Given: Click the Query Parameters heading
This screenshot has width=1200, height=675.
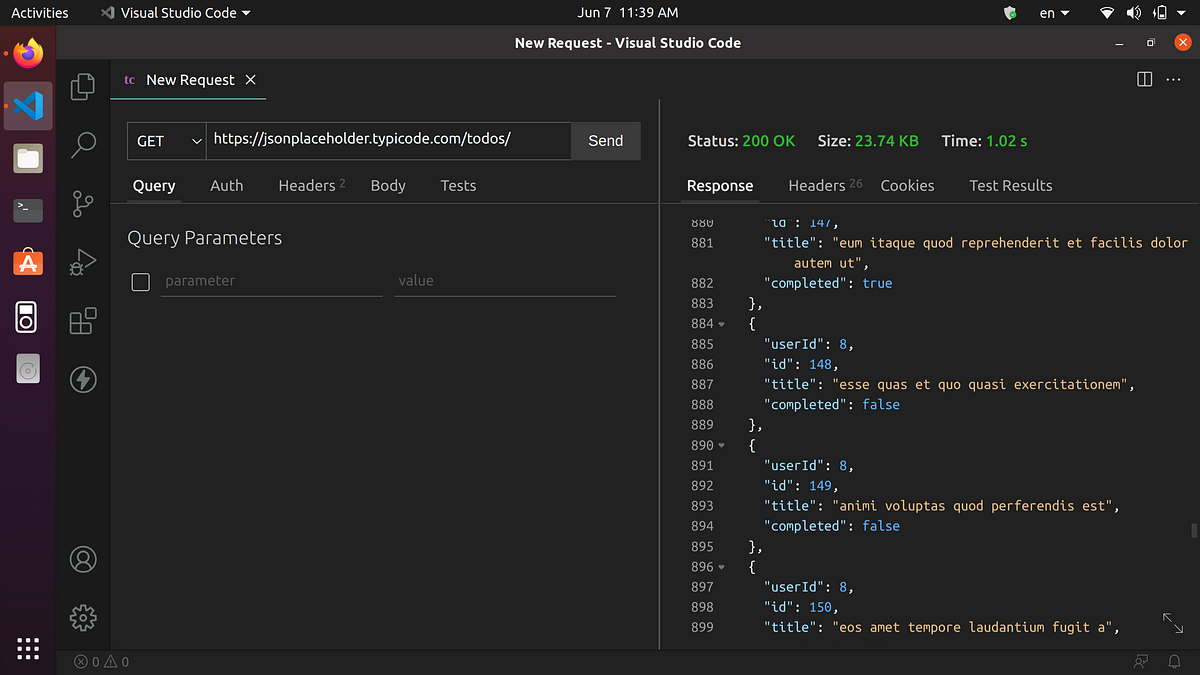Looking at the screenshot, I should (x=205, y=238).
